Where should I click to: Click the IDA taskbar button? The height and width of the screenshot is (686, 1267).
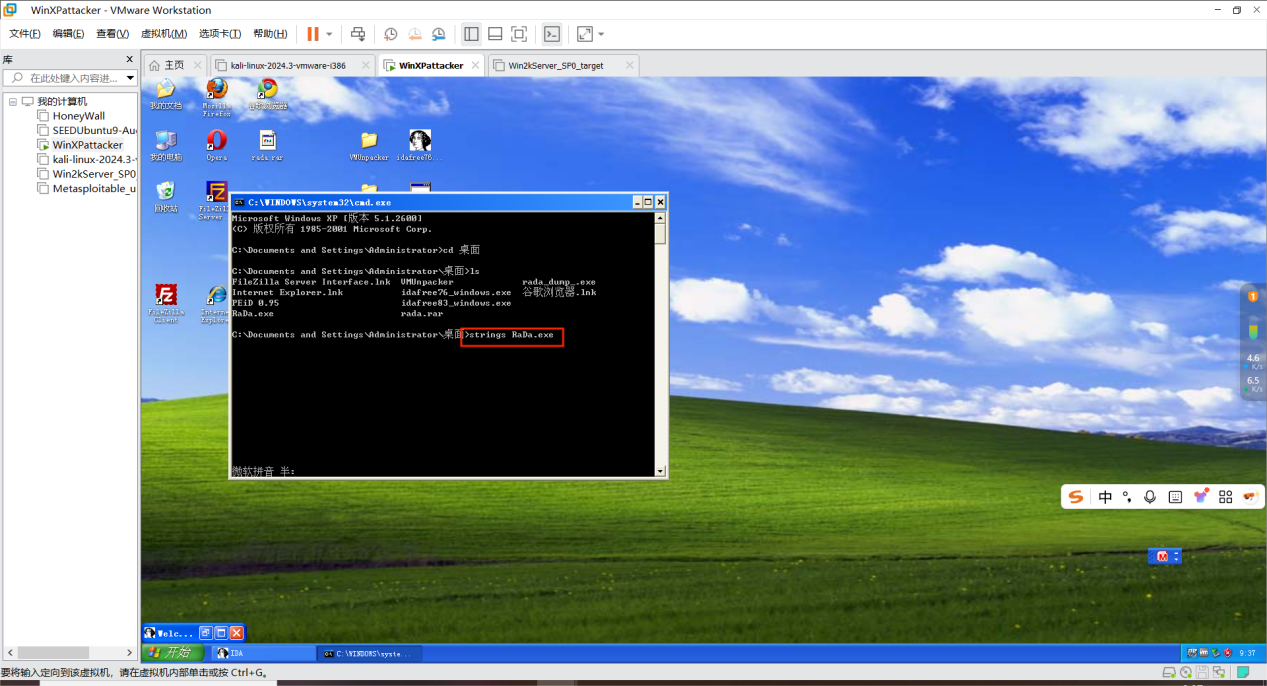264,653
